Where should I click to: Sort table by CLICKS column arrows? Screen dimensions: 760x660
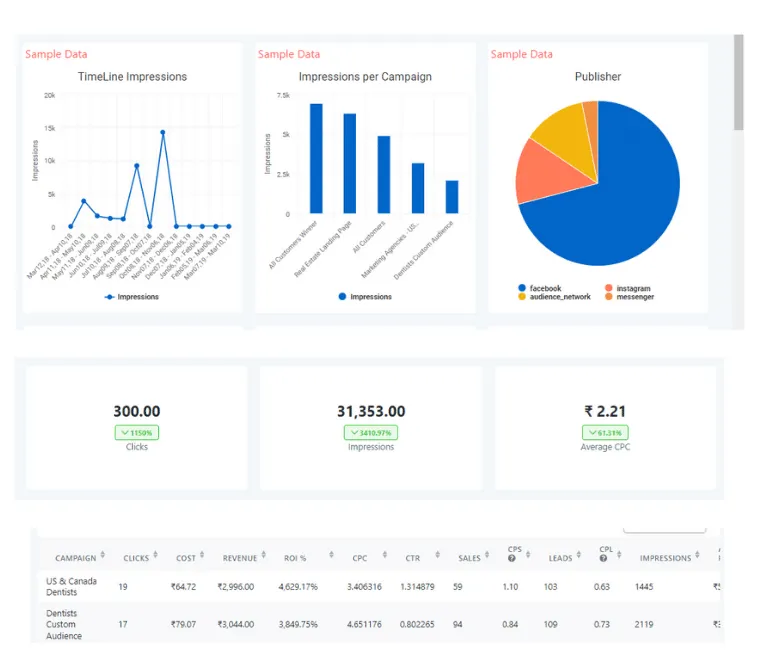point(155,554)
